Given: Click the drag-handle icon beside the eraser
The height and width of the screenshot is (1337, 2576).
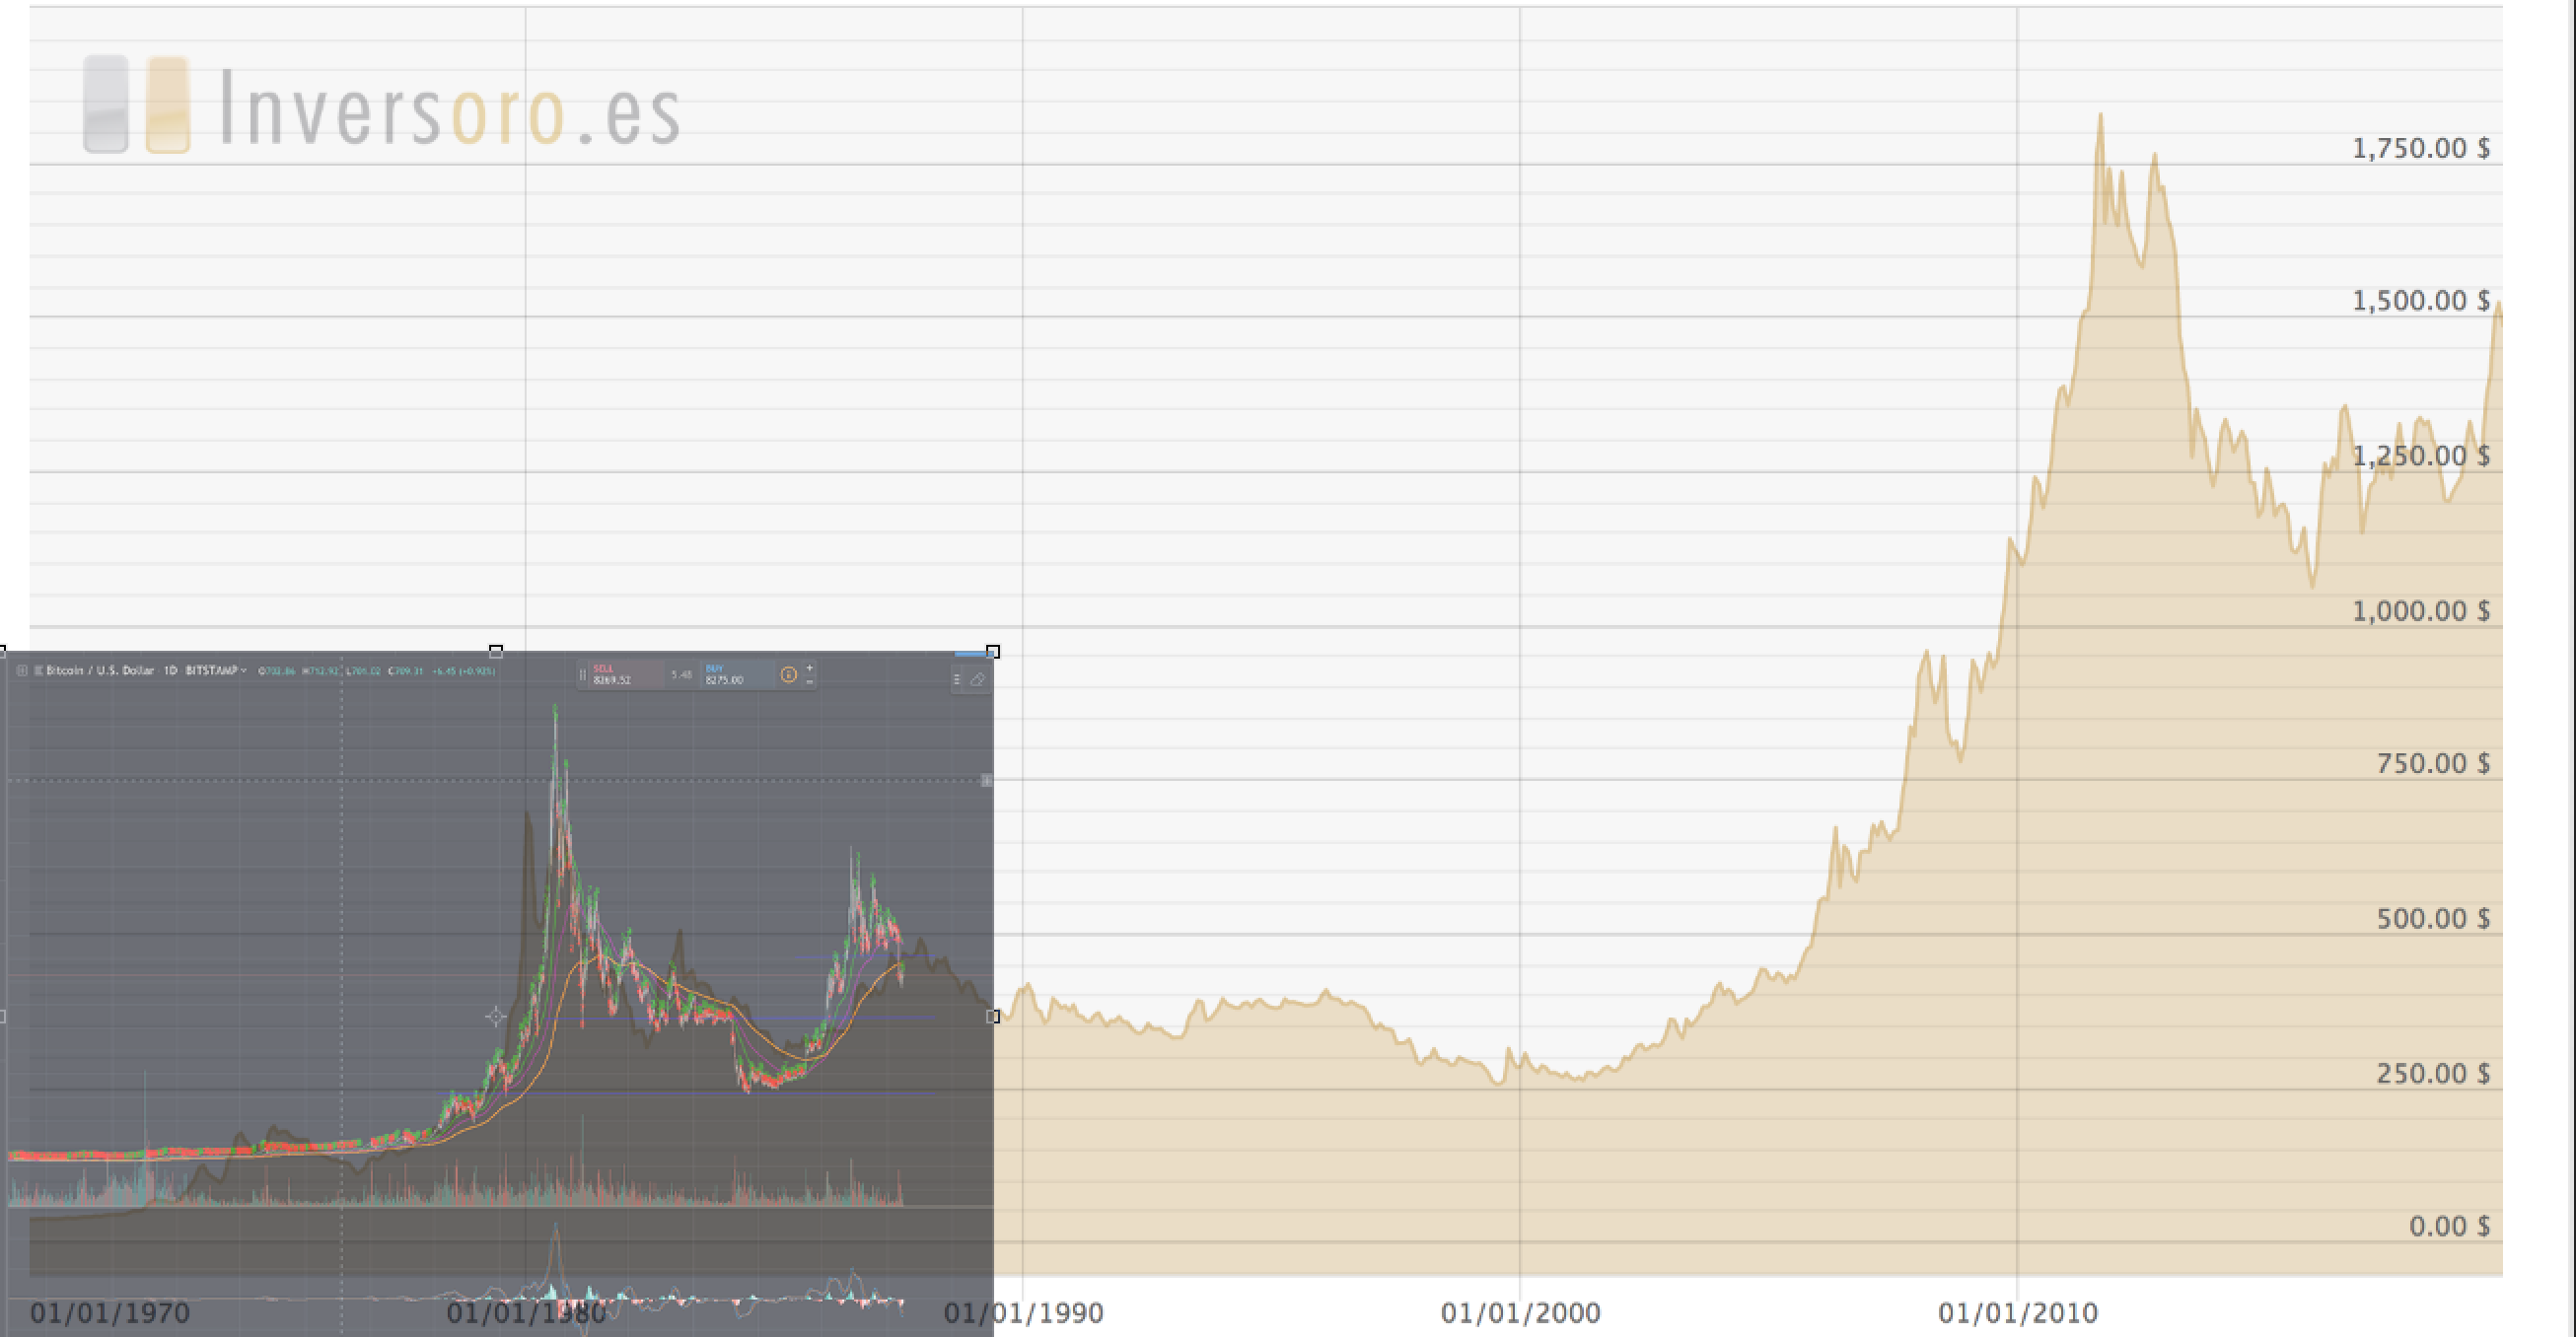Looking at the screenshot, I should pos(957,680).
